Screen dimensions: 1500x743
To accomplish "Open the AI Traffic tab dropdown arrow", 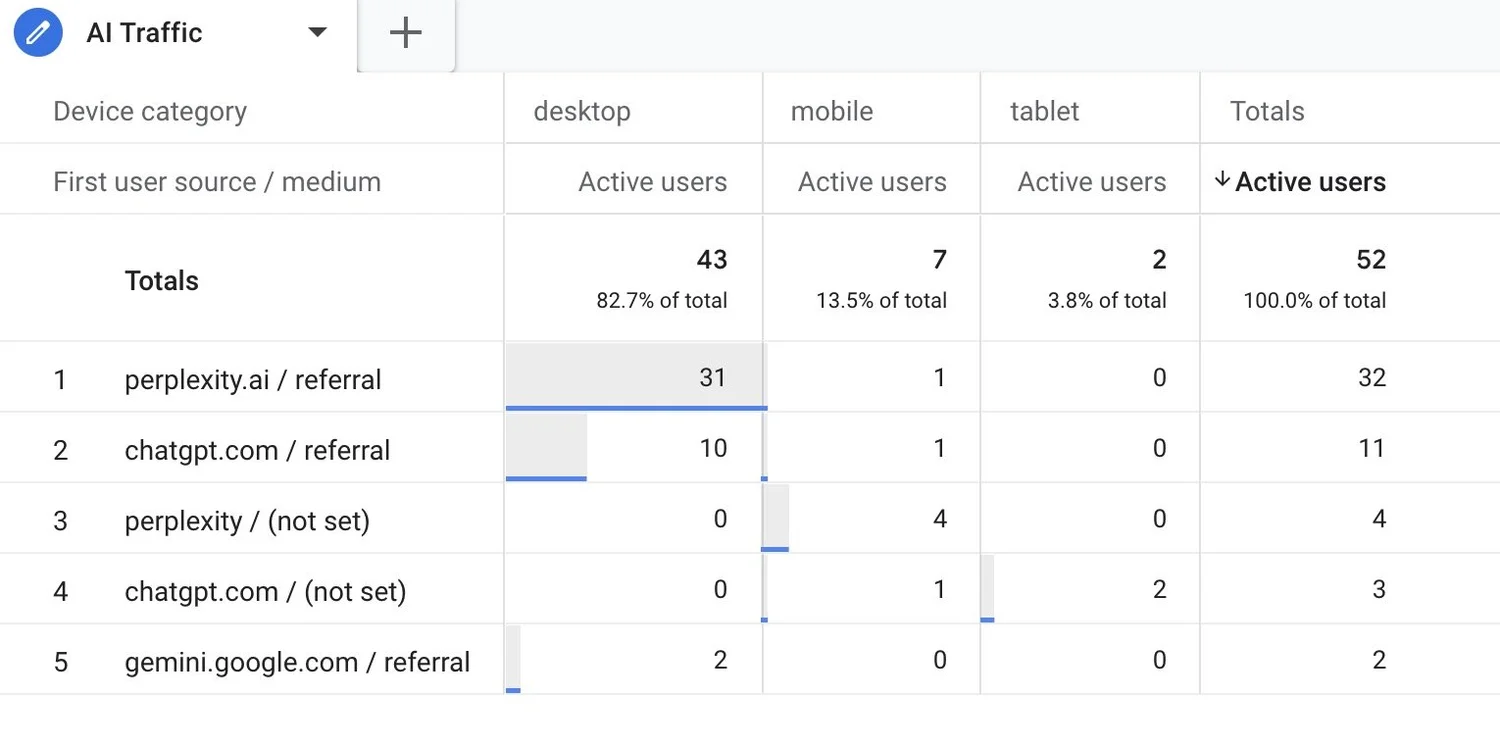I will 317,32.
